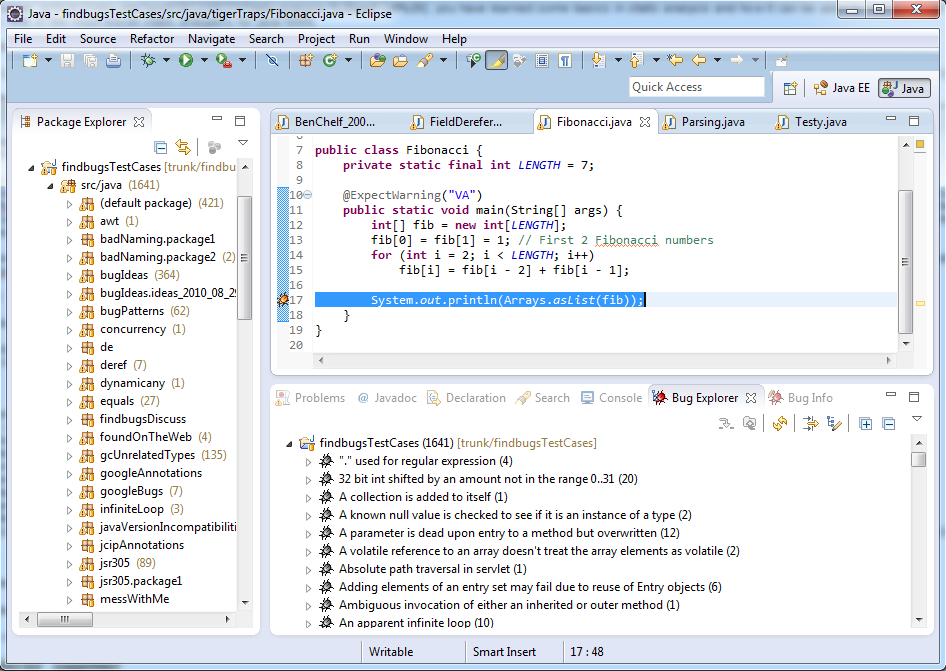Click the Quick Access search field
The image size is (946, 671).
point(696,87)
